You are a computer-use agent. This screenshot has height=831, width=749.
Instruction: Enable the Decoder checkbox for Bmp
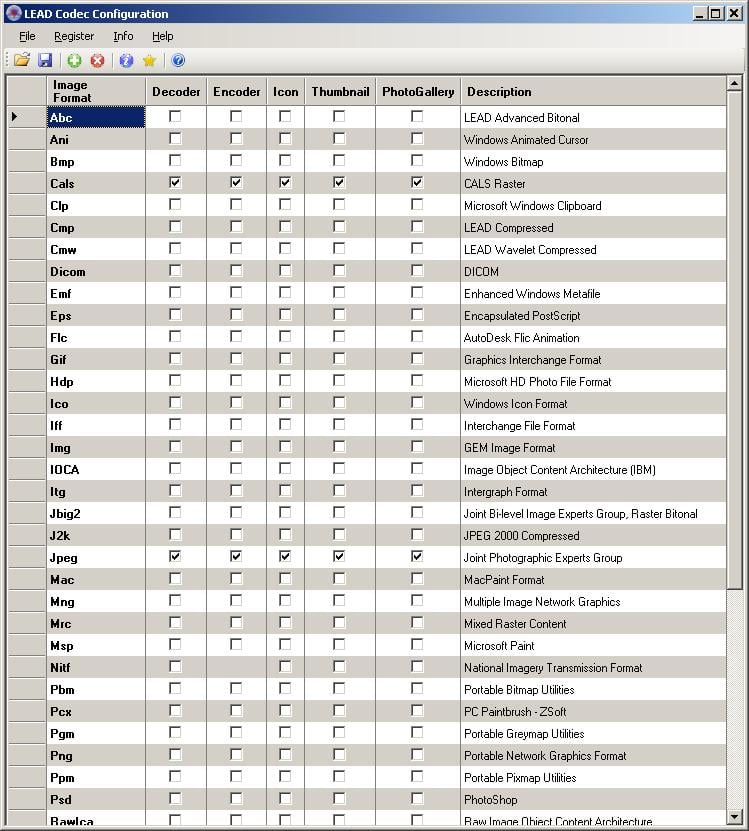click(x=175, y=161)
